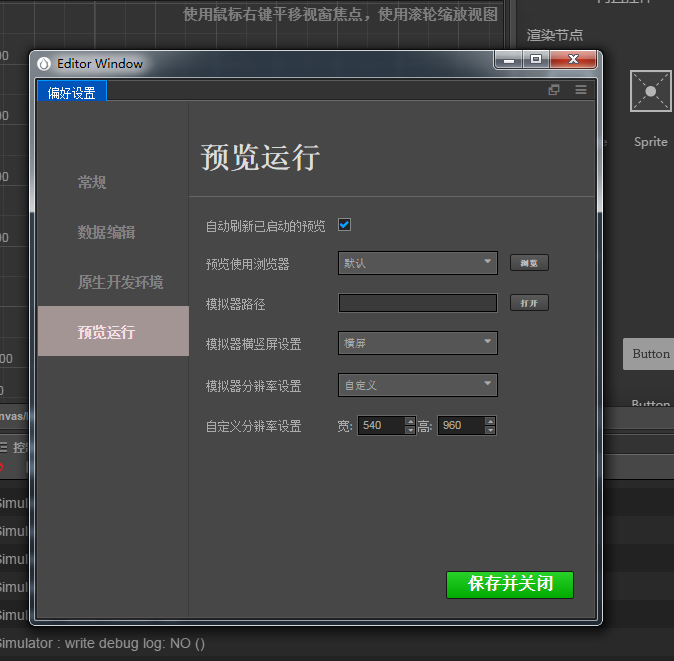The height and width of the screenshot is (661, 674).
Task: Open simulator resolution dropdown 自定义
Action: tap(418, 385)
